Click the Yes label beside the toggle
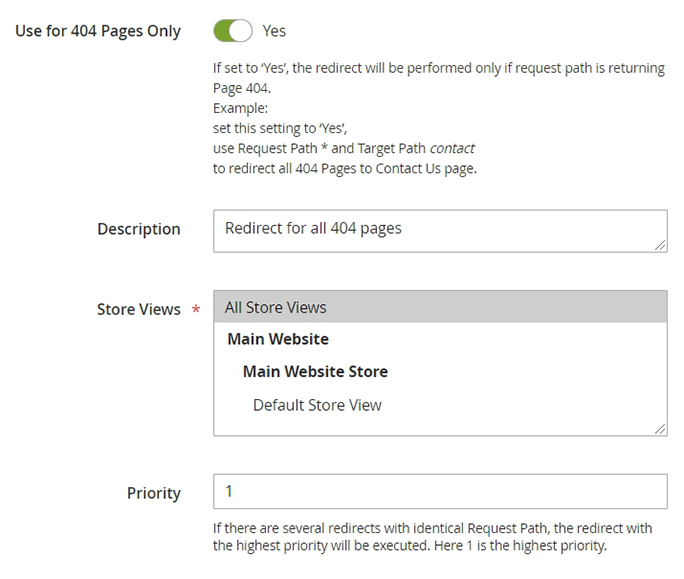684x579 pixels. pyautogui.click(x=274, y=31)
